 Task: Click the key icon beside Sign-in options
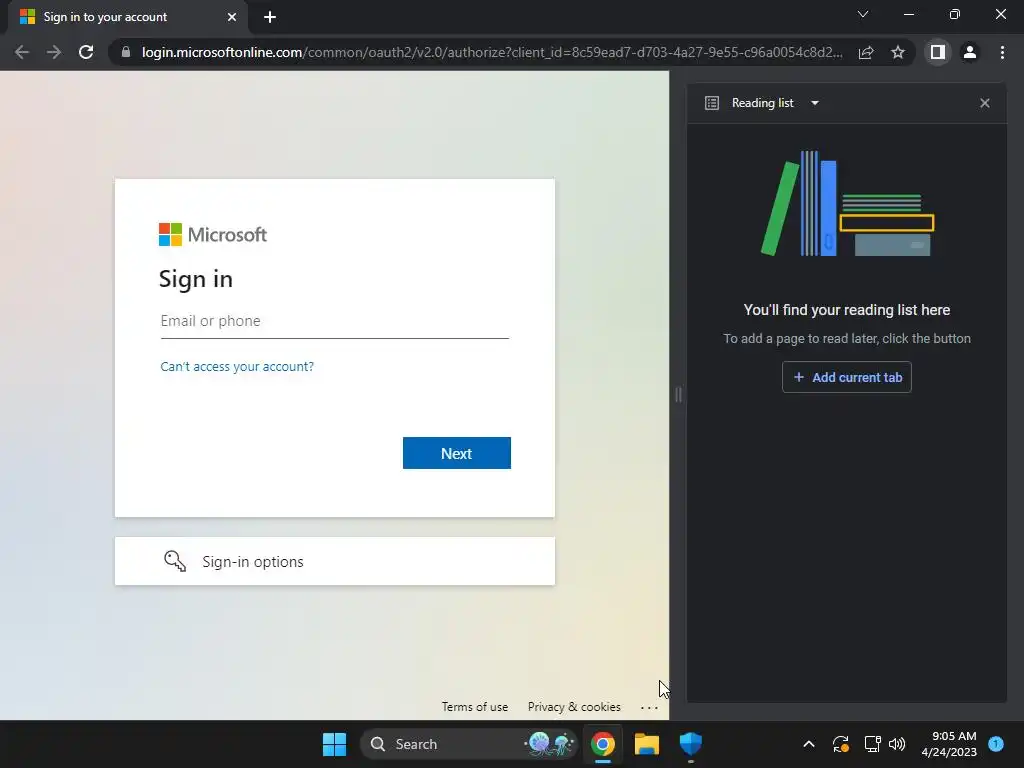[175, 561]
